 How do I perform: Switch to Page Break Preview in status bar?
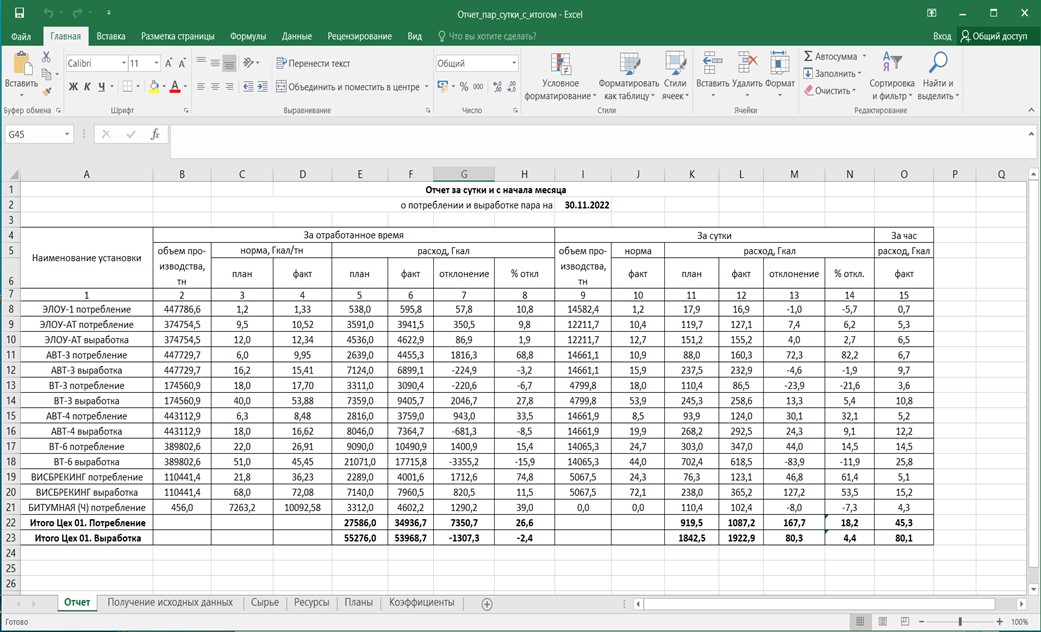pyautogui.click(x=904, y=622)
